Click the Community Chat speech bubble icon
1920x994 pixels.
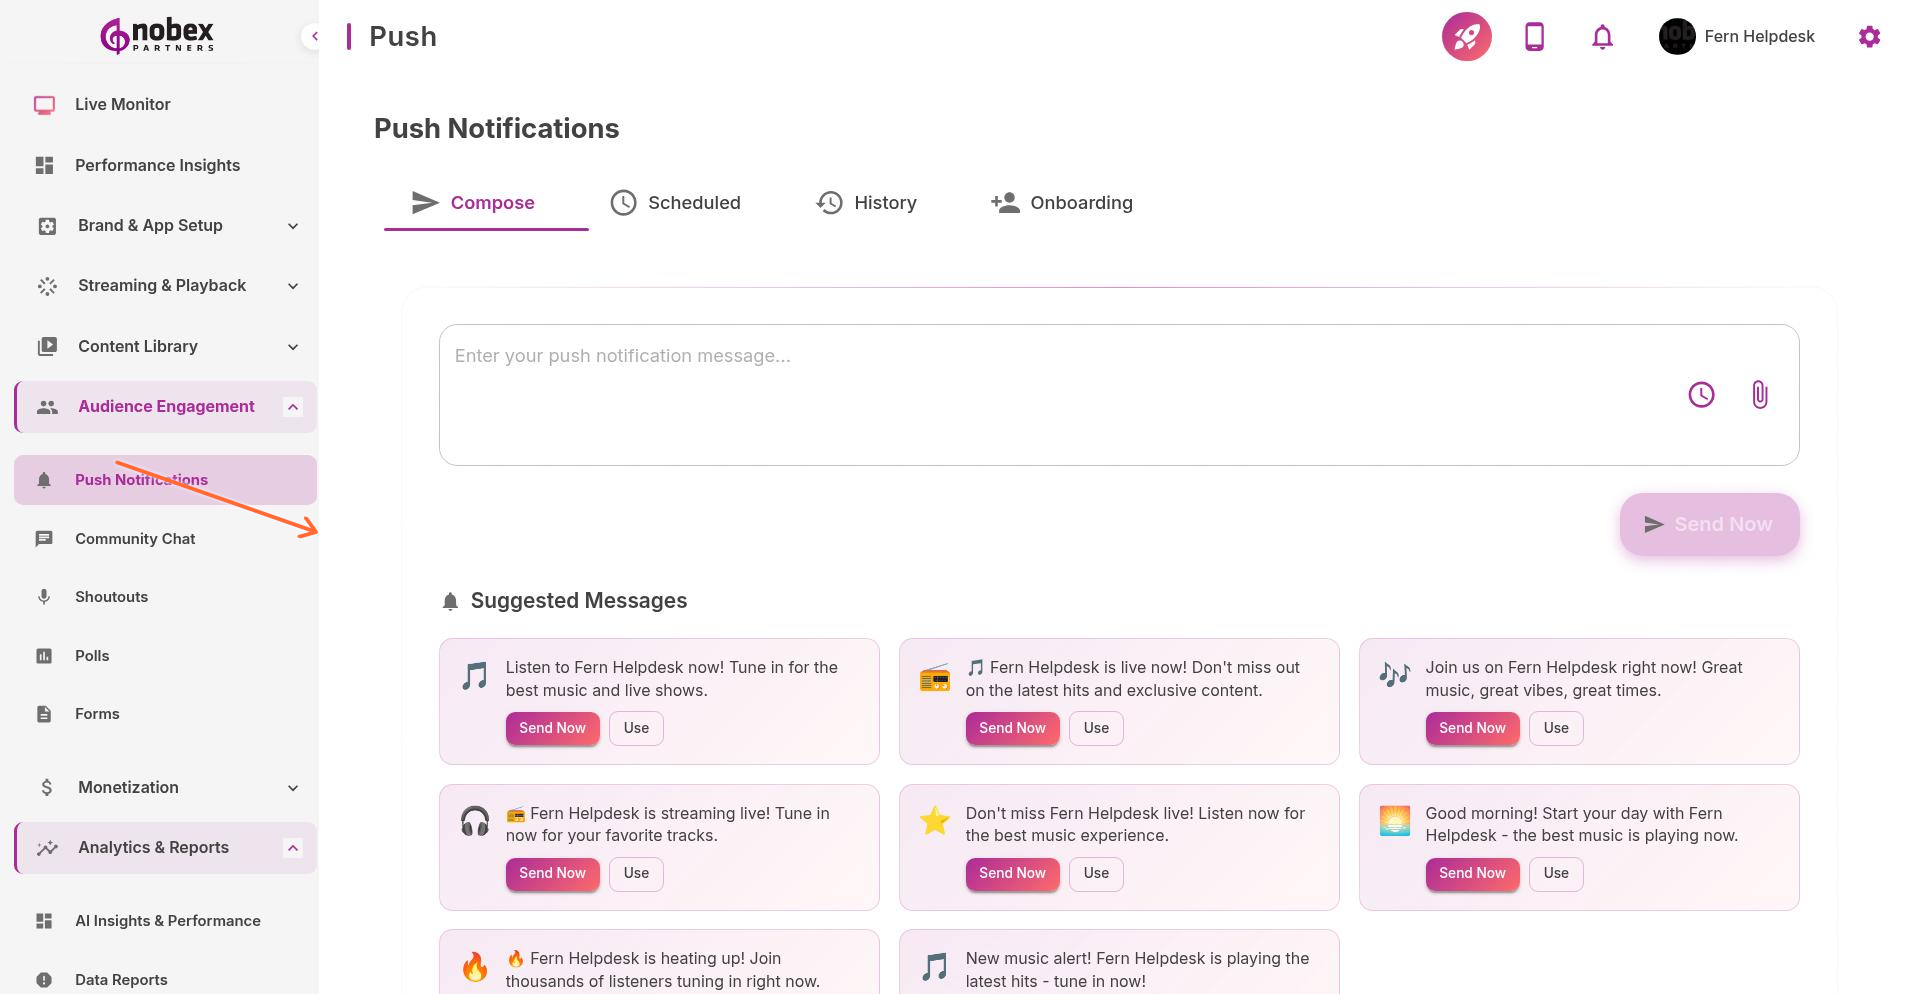click(x=44, y=538)
